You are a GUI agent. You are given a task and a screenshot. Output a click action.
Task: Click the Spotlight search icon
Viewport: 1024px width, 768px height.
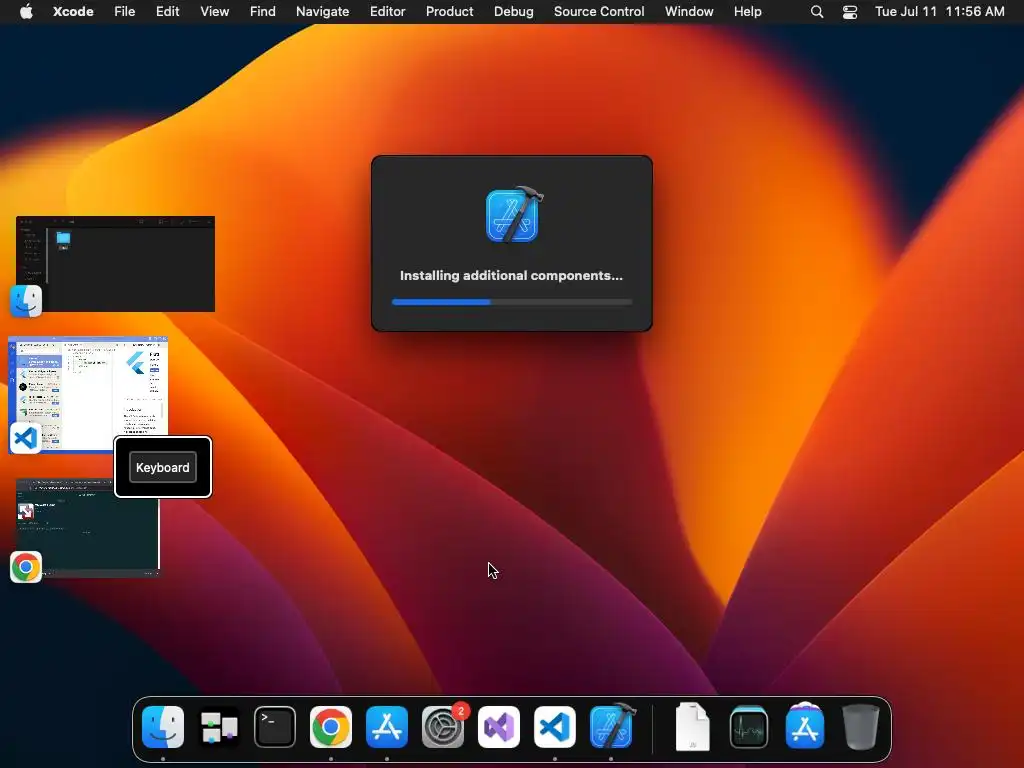click(816, 11)
